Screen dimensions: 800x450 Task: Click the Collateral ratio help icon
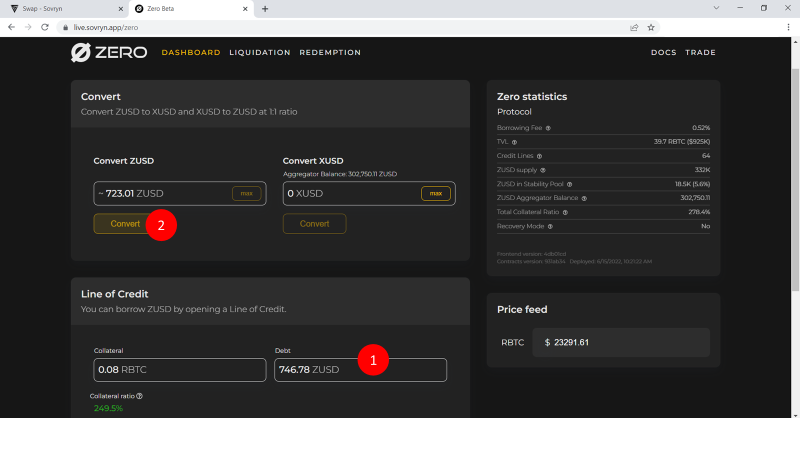point(139,396)
